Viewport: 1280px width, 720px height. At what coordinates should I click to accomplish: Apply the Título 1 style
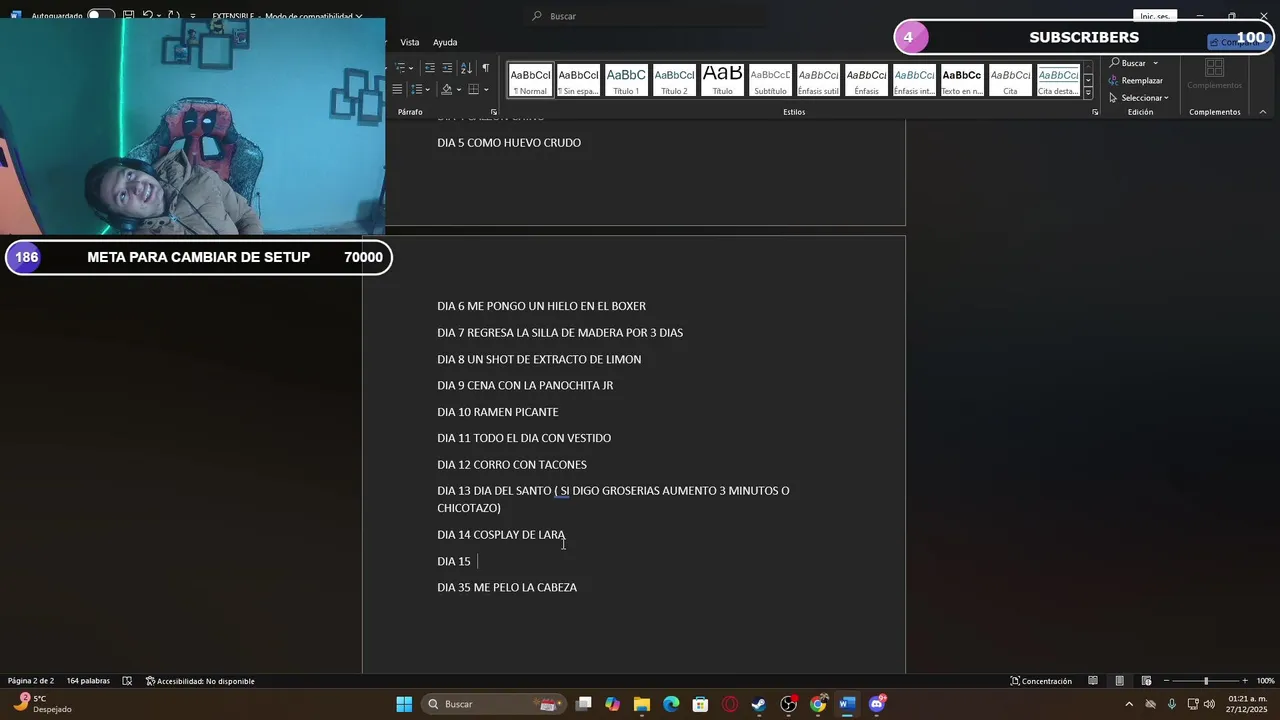point(626,80)
